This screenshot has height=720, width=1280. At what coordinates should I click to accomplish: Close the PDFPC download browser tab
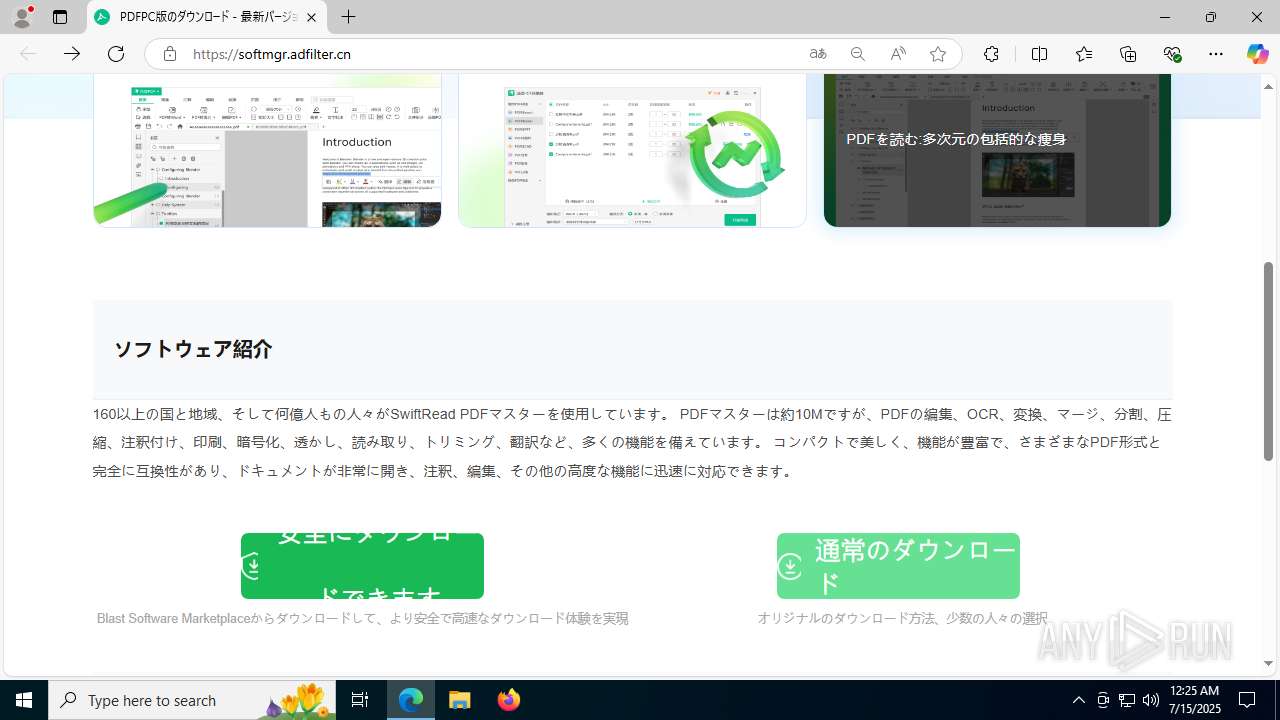click(x=312, y=17)
